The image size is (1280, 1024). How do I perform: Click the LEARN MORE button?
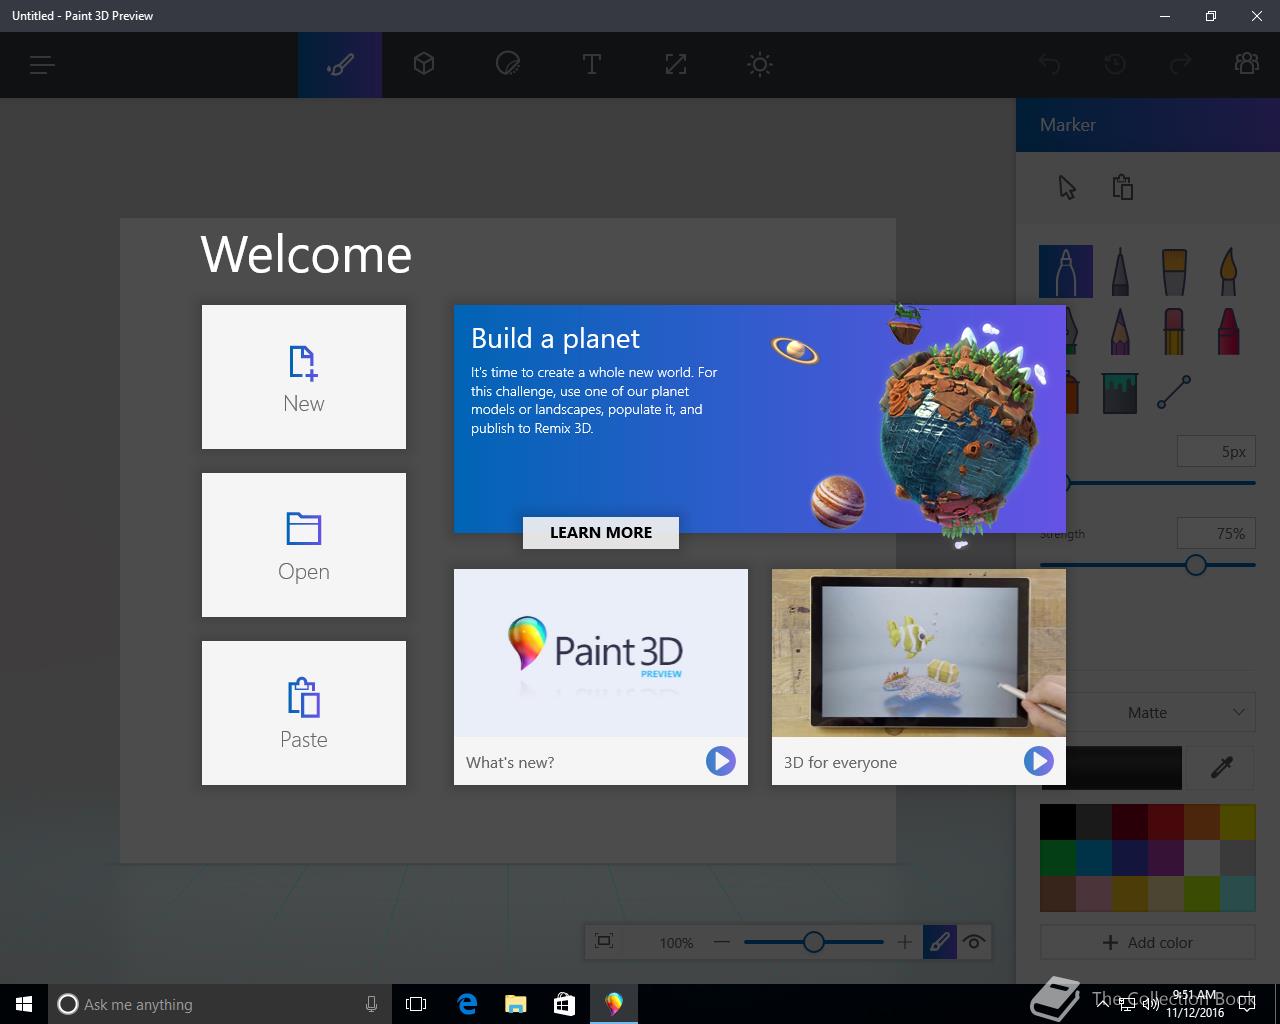601,533
